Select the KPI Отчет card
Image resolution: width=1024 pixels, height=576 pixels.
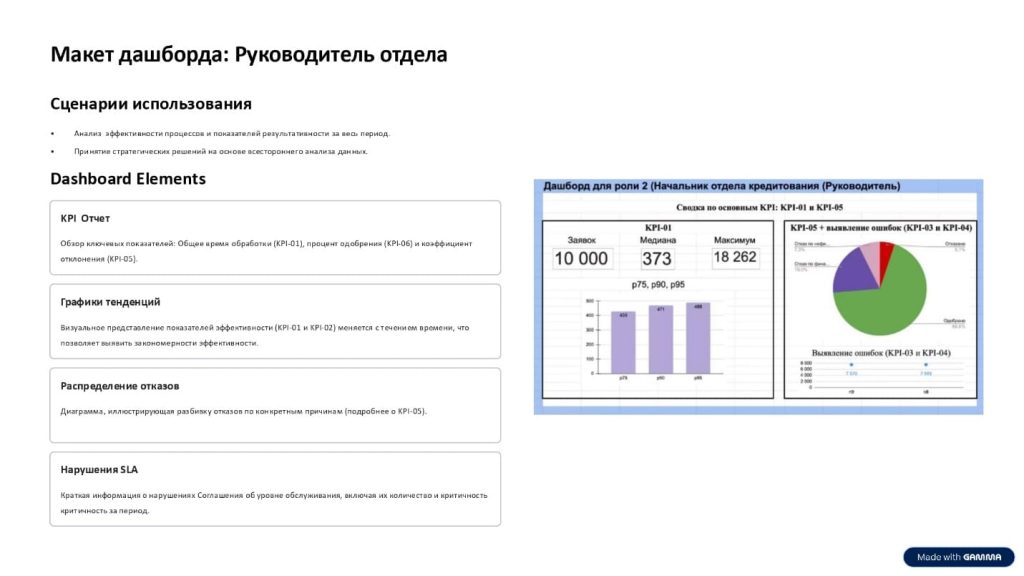(x=275, y=238)
